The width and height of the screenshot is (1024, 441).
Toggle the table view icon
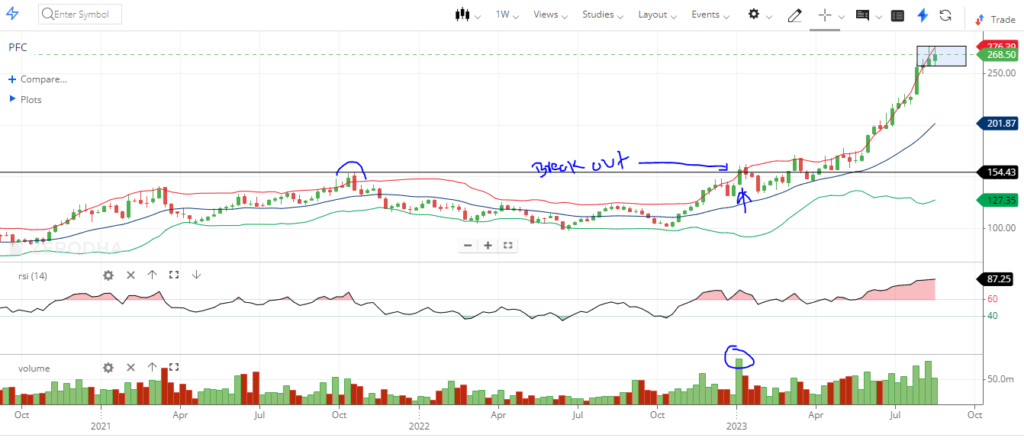tap(897, 16)
